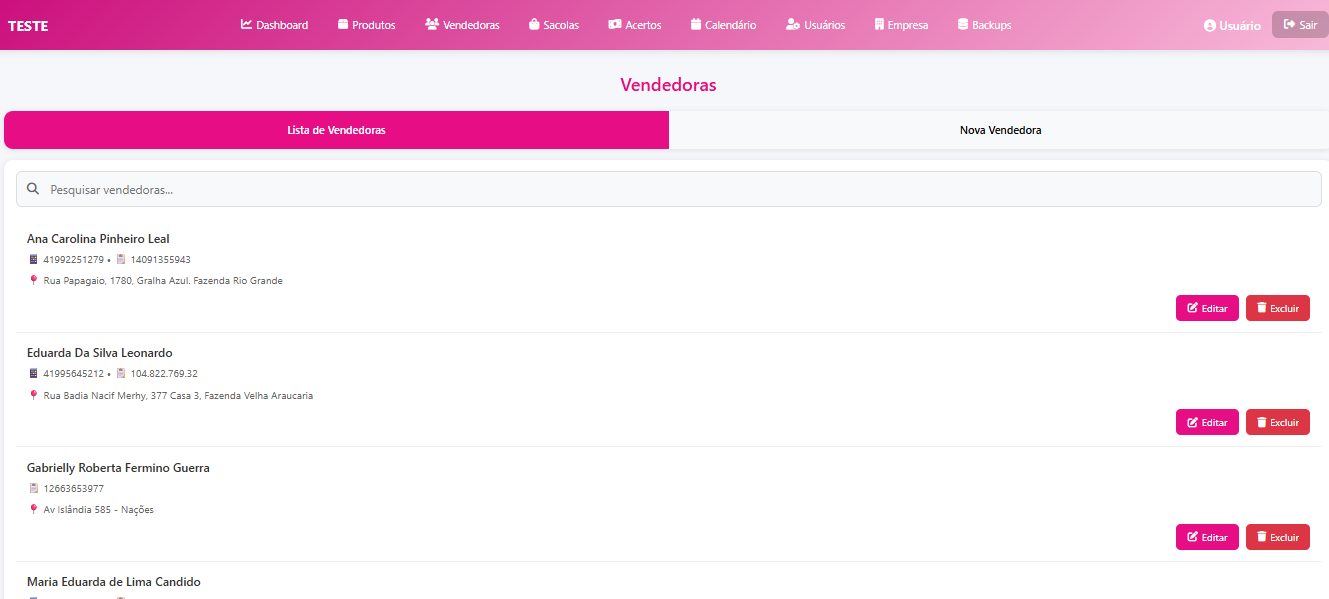The width and height of the screenshot is (1329, 599).
Task: Click the document icon beside 14091355943
Action: click(121, 259)
